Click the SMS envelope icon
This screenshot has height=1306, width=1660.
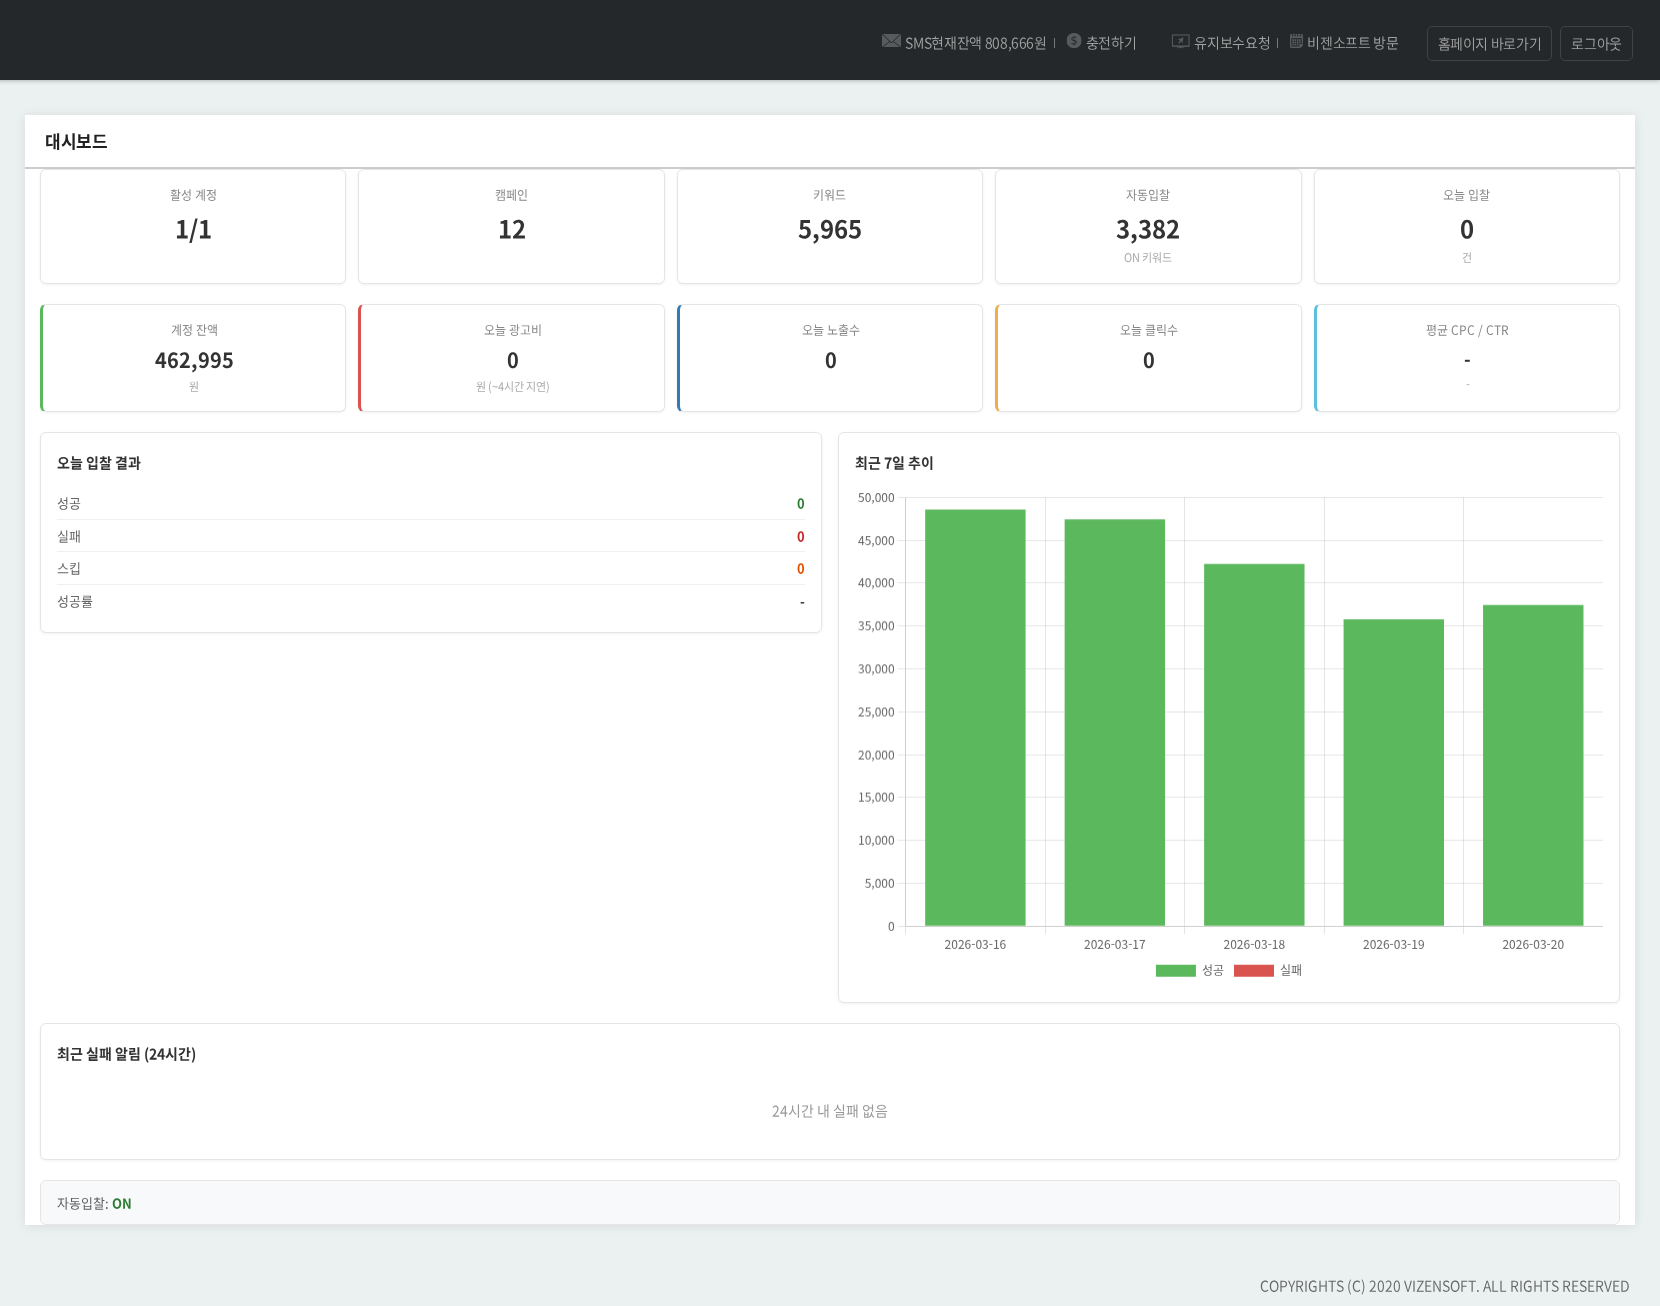890,41
